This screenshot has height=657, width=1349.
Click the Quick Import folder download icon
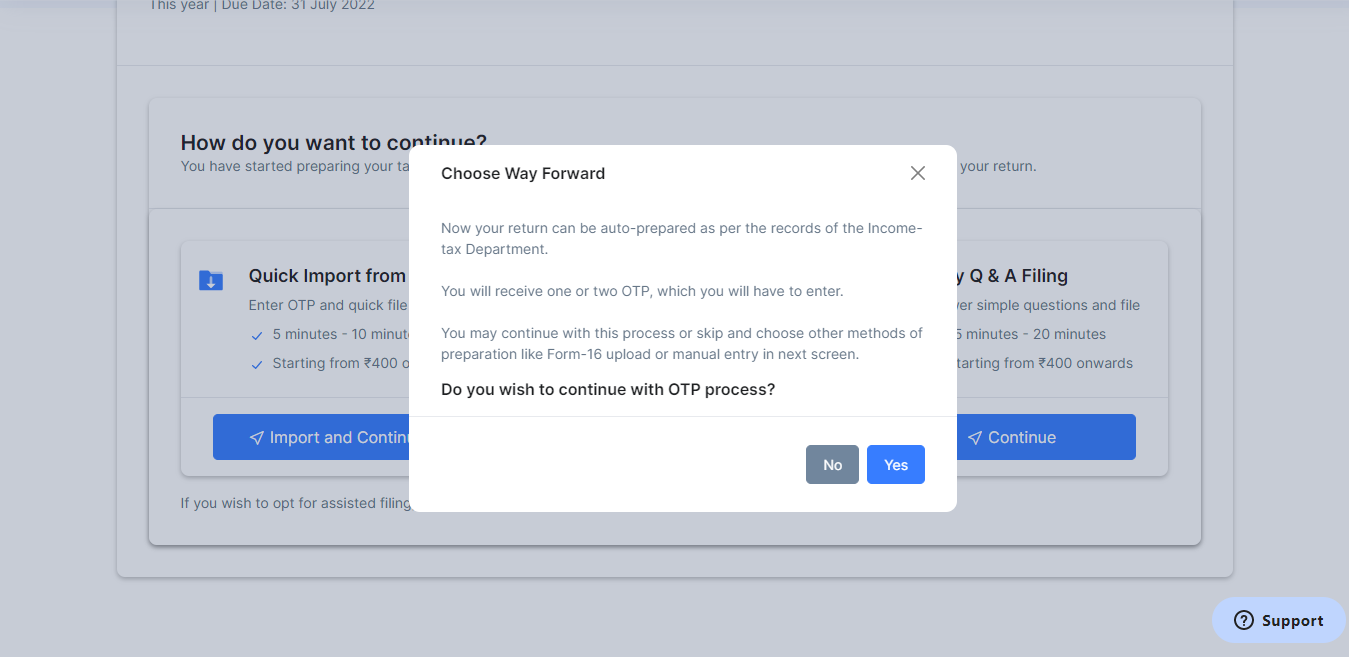pos(211,280)
